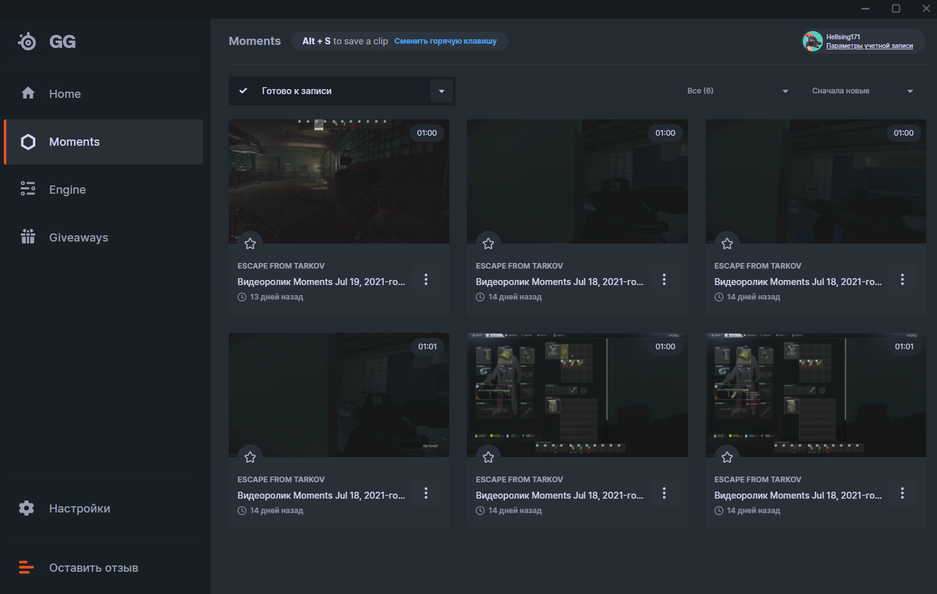Open three-dot menu of third top-row clip
Viewport: 937px width, 594px height.
click(x=902, y=280)
